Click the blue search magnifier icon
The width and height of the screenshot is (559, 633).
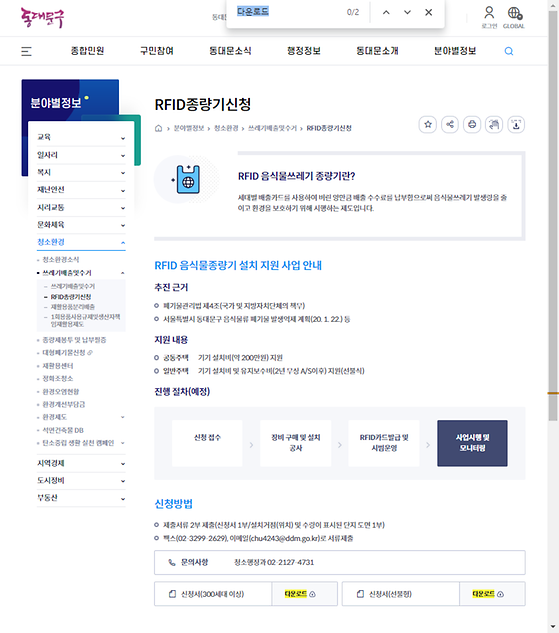509,51
